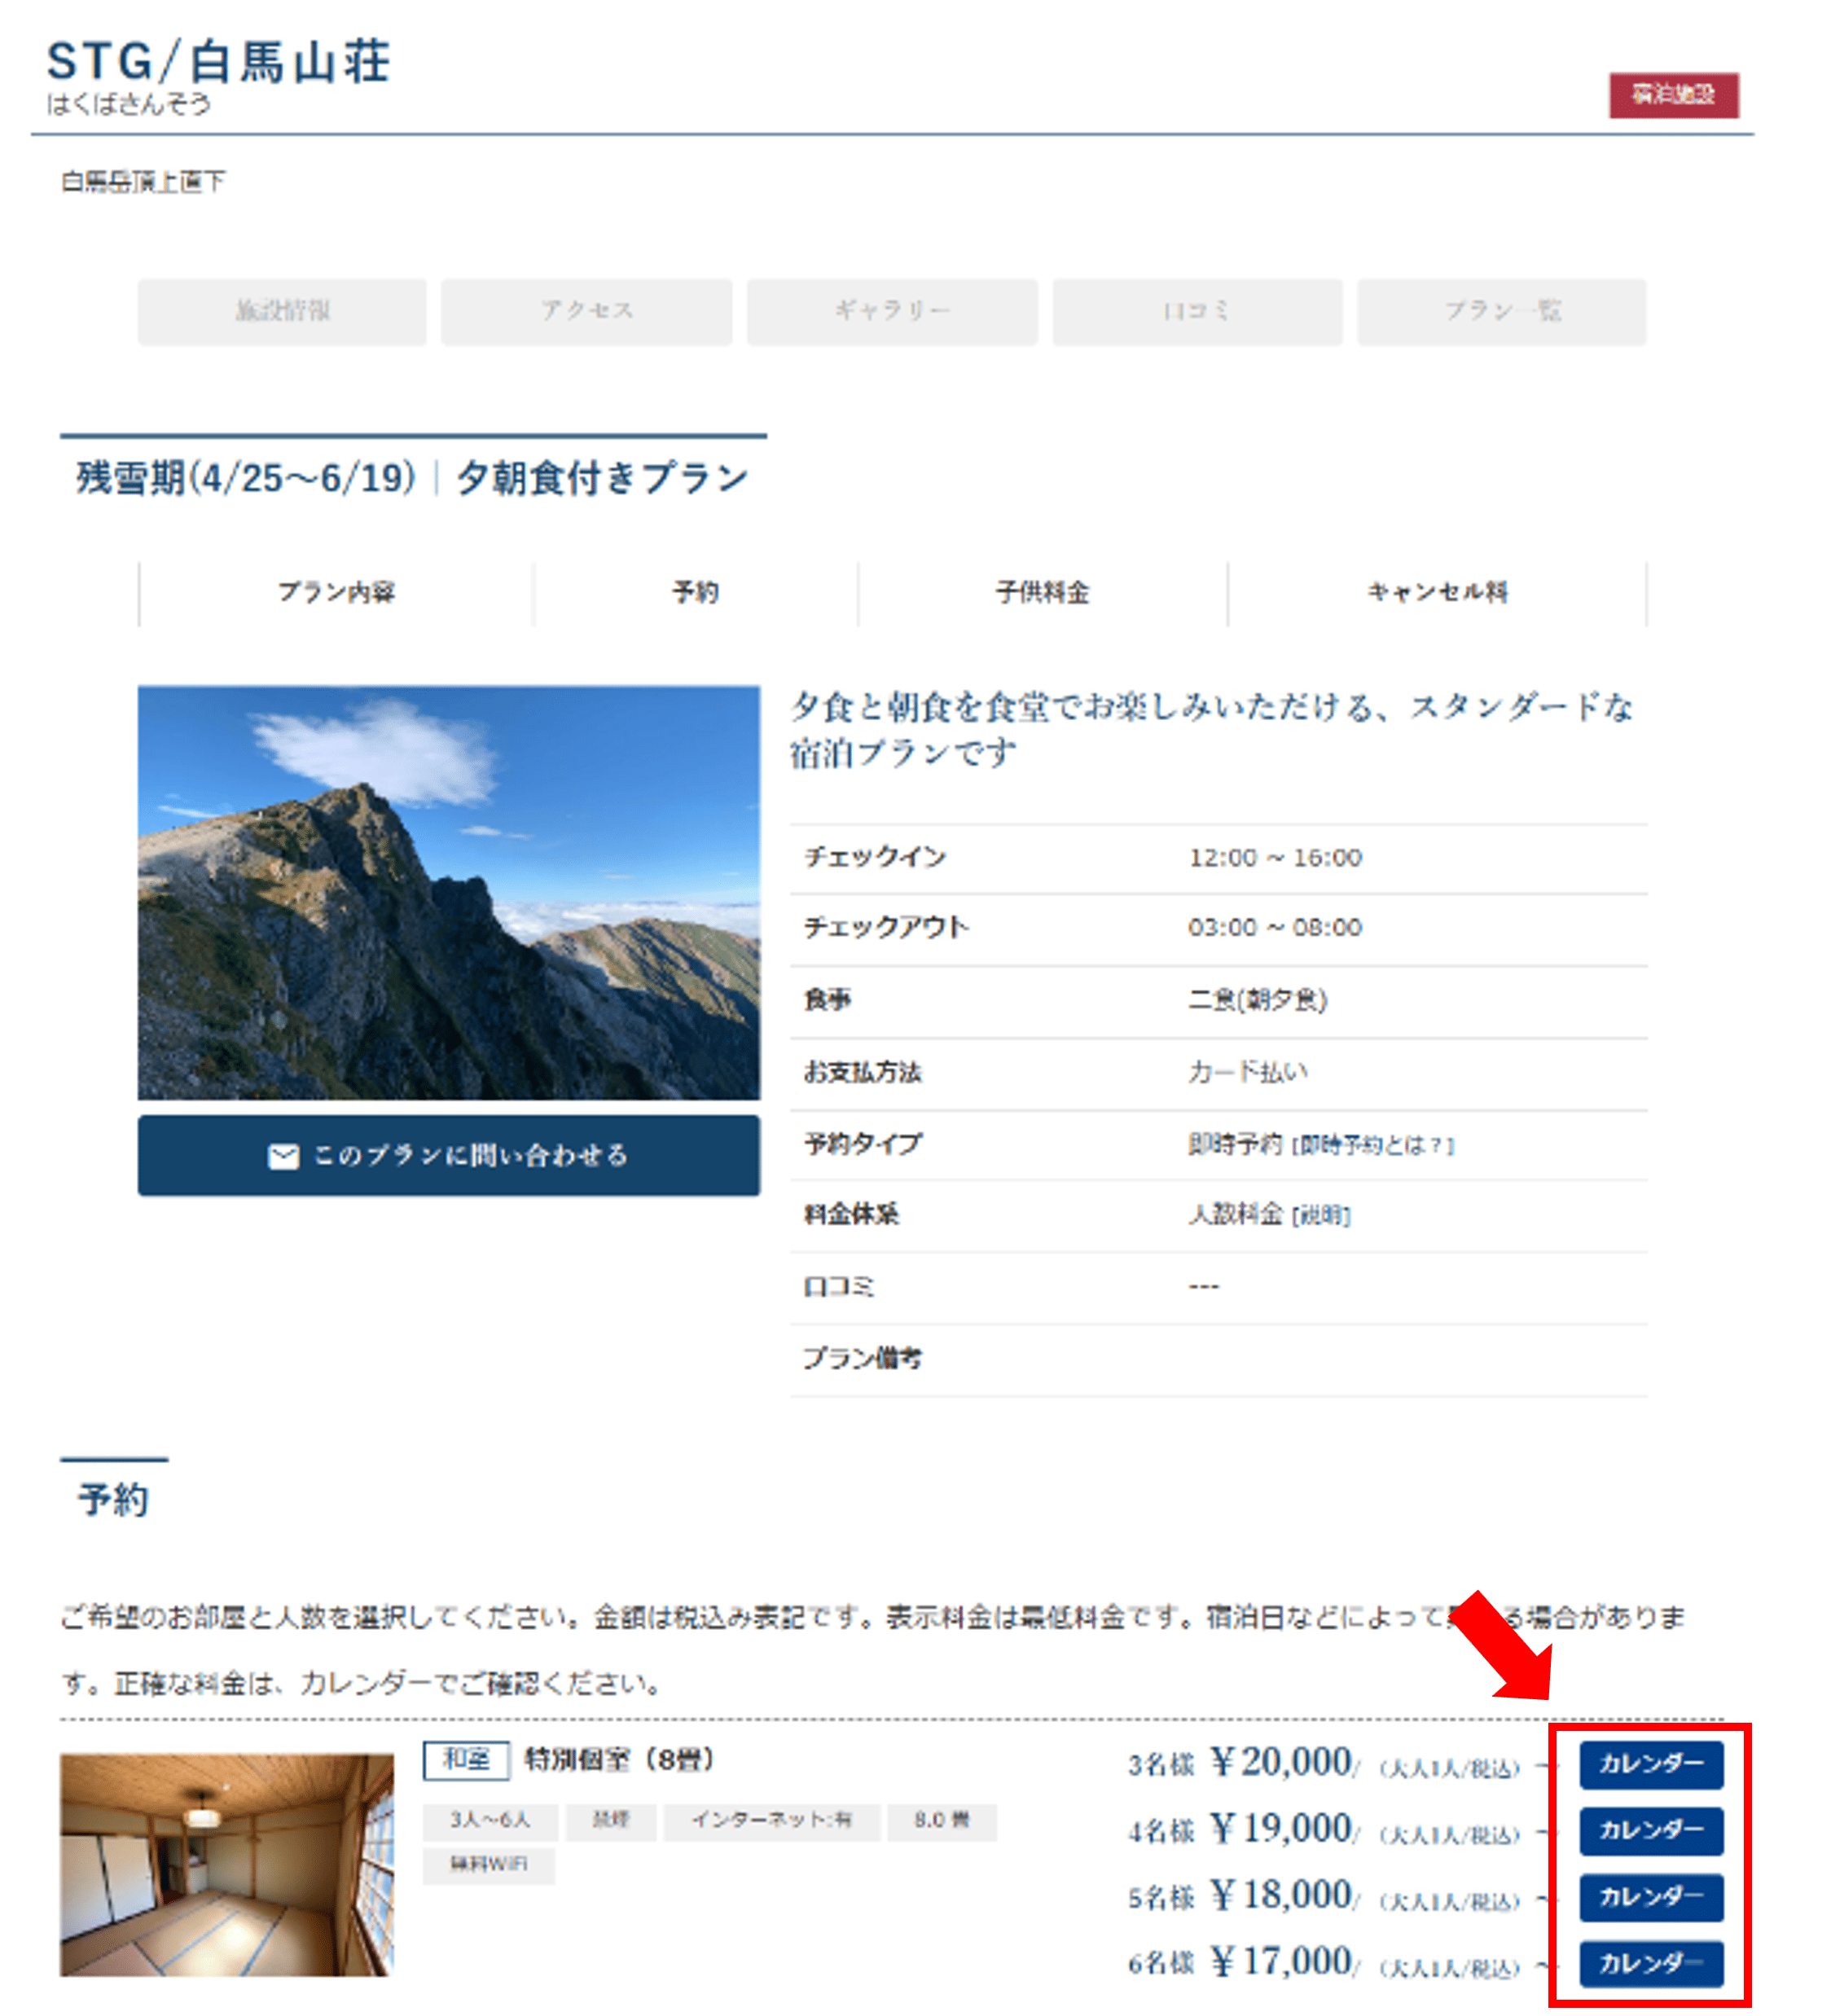1831x2016 pixels.
Task: Switch to the 予約 tab
Action: pos(695,593)
